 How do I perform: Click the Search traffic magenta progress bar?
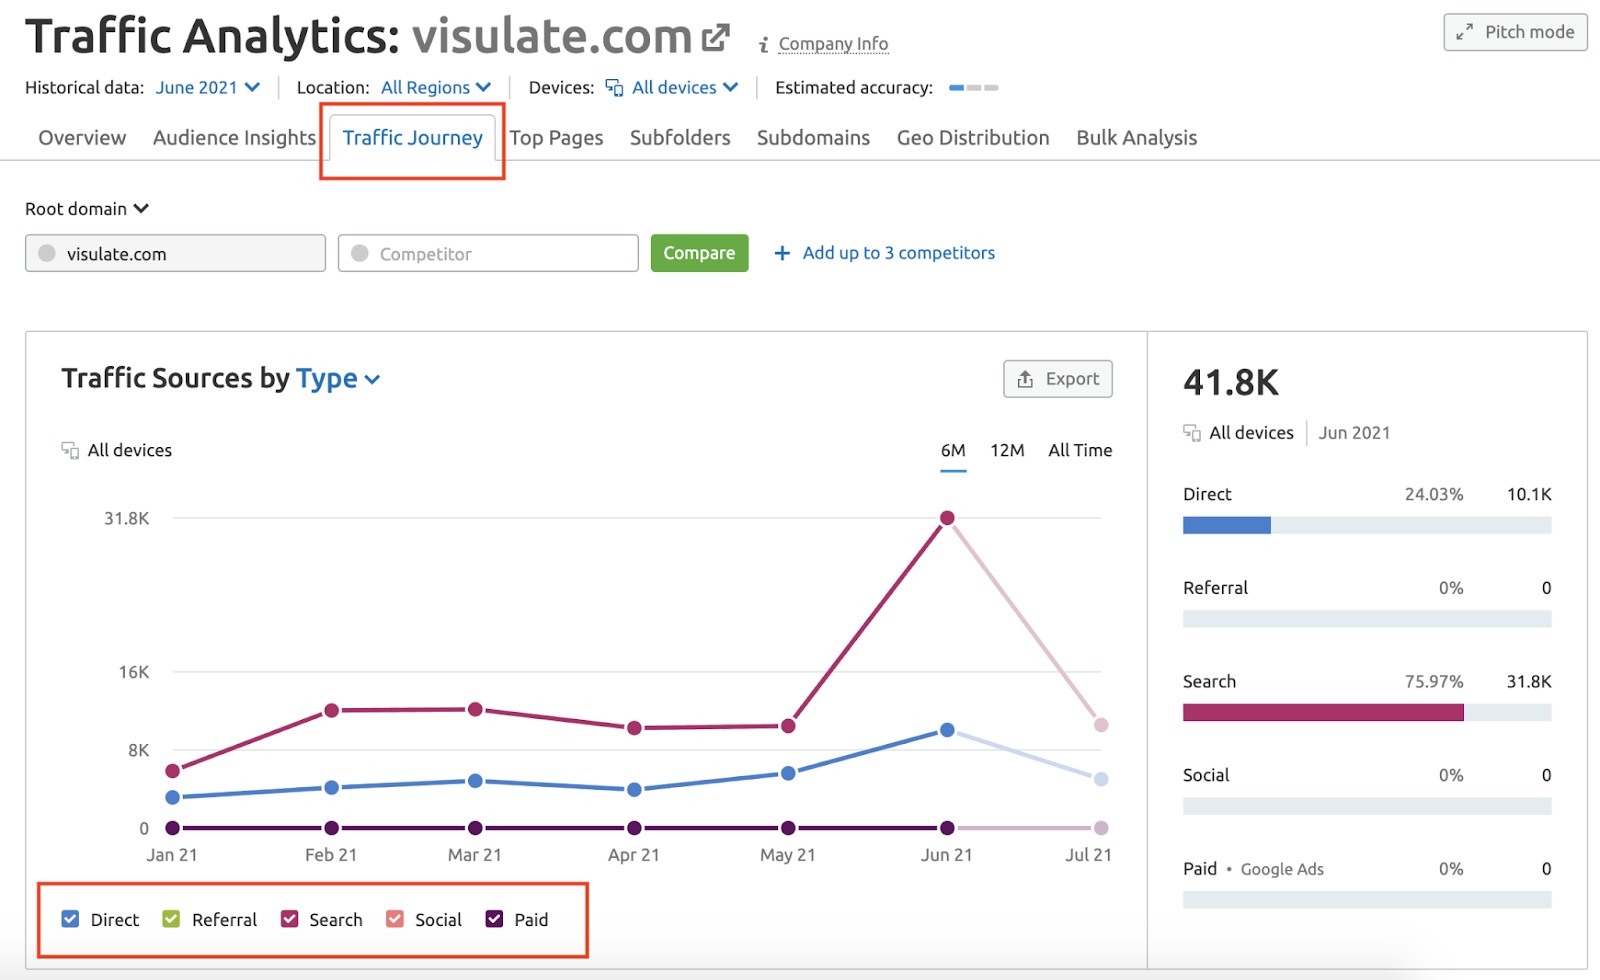click(x=1323, y=712)
